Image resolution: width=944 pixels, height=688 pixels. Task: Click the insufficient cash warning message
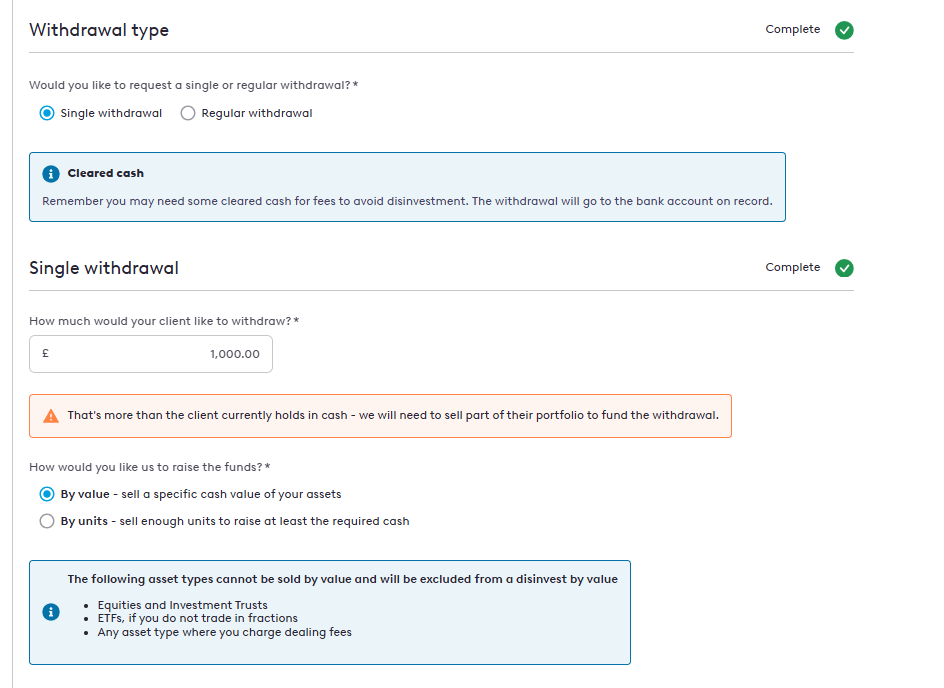click(x=392, y=416)
